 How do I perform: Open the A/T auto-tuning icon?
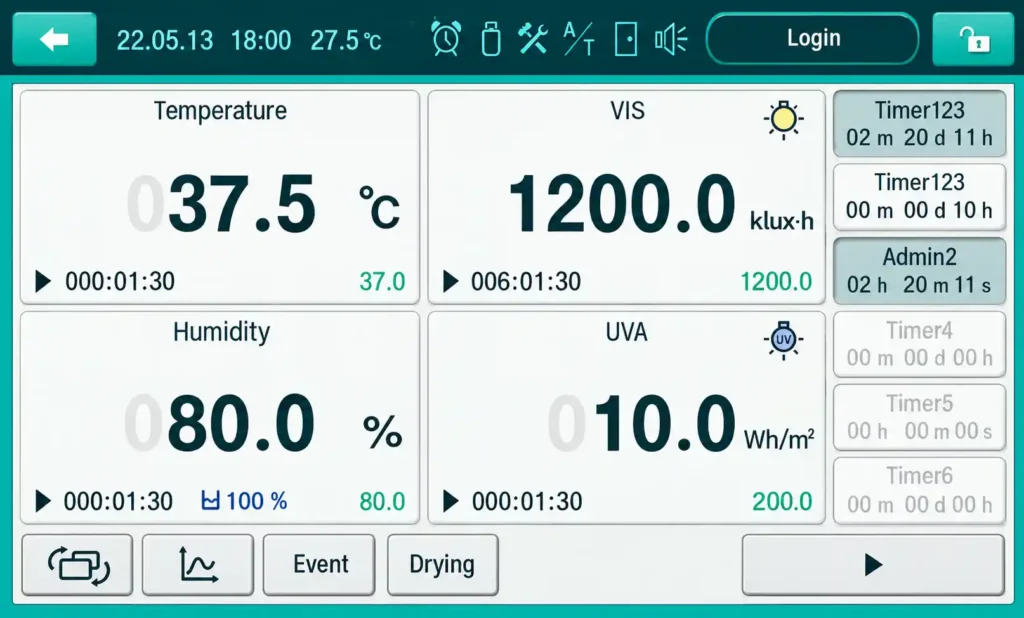click(x=579, y=39)
